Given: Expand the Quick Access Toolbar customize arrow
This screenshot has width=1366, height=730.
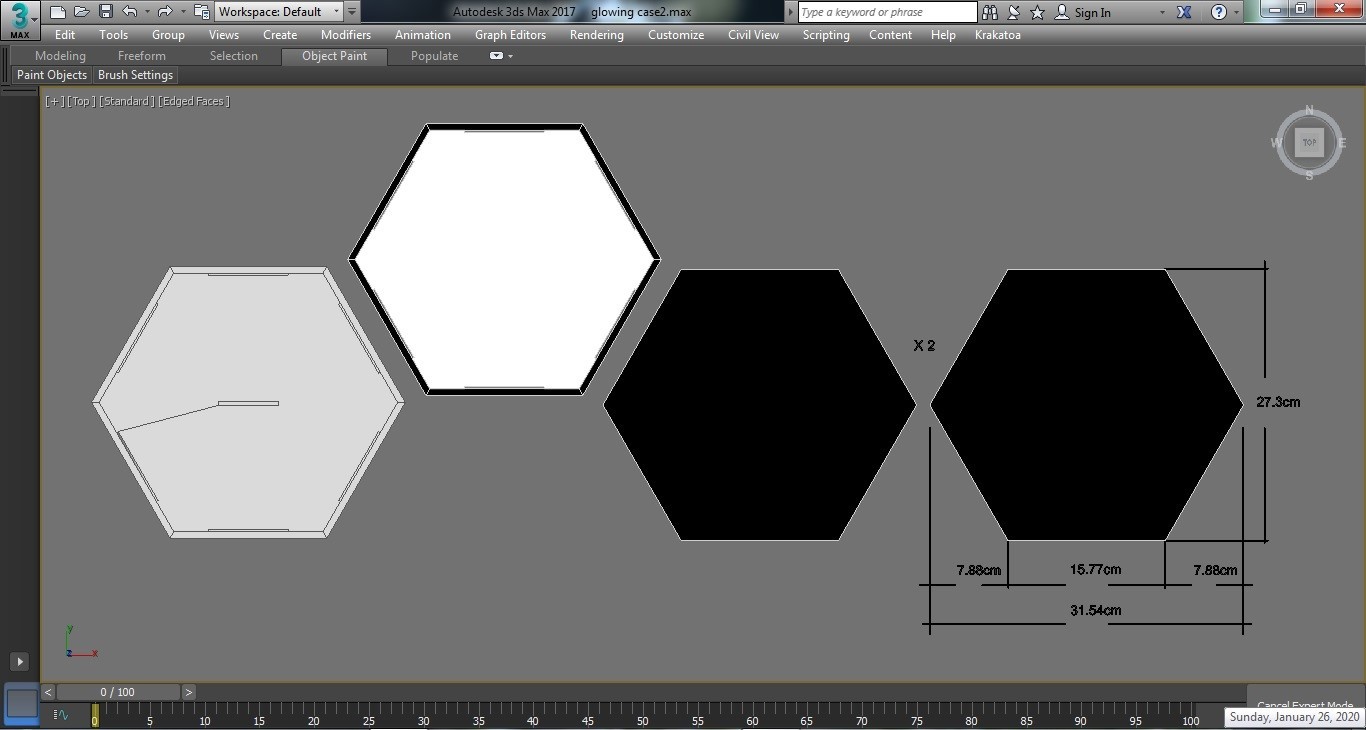Looking at the screenshot, I should click(352, 12).
